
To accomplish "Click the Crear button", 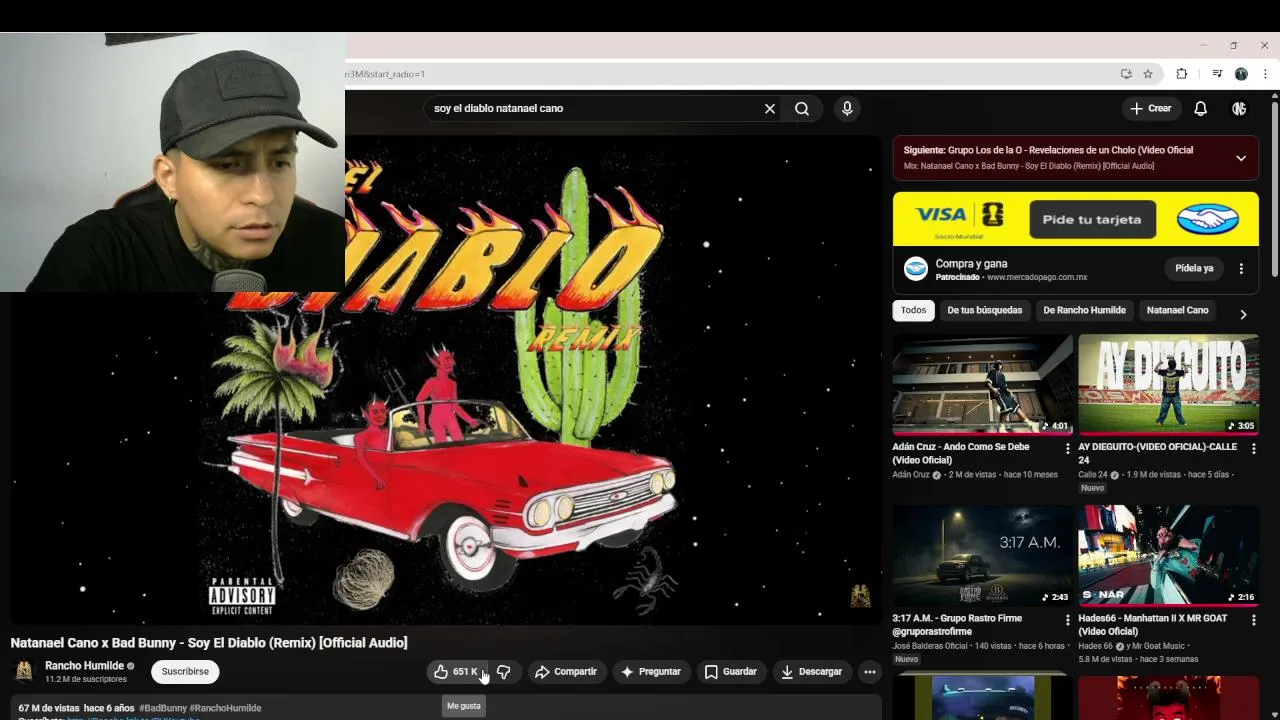I will [1150, 109].
